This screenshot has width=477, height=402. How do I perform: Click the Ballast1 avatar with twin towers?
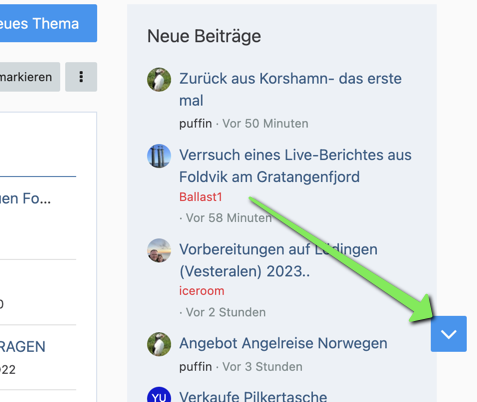coord(159,156)
